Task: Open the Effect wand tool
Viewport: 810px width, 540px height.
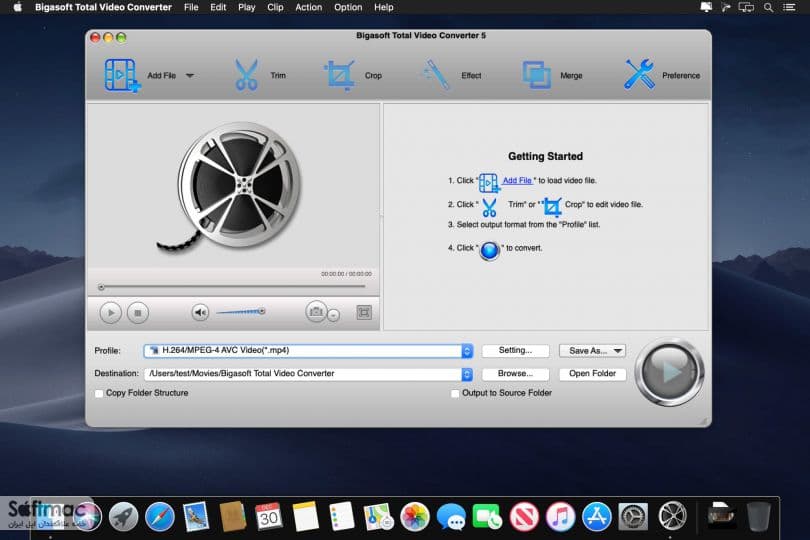Action: (436, 75)
